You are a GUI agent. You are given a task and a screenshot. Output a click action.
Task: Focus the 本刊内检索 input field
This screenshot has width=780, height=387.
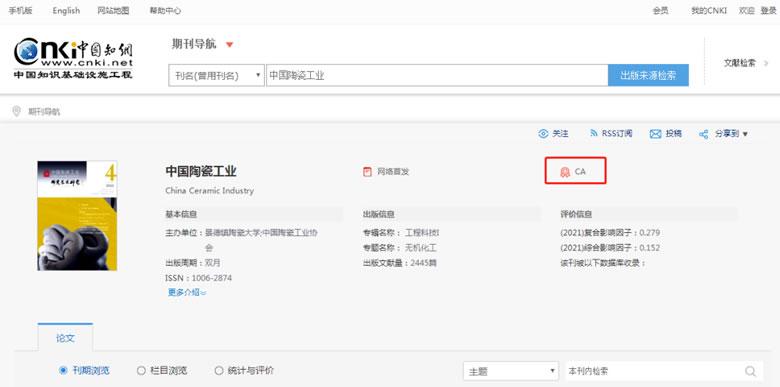click(654, 372)
